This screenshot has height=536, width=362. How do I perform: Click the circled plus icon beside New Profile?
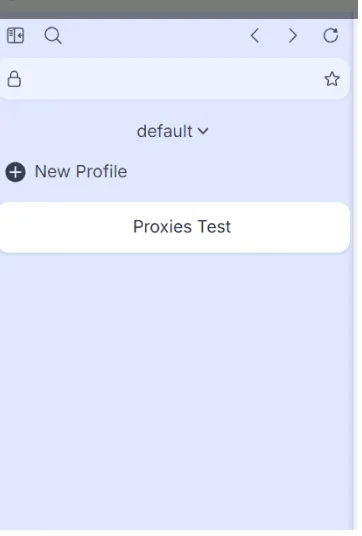[15, 172]
